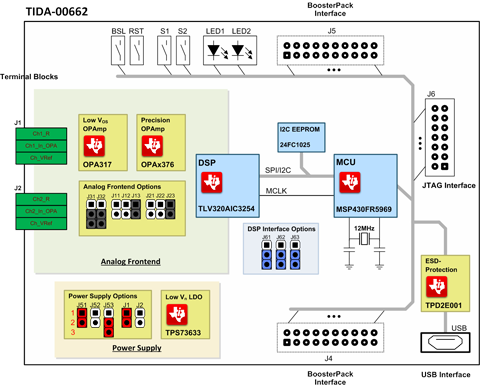Click the blue J62 DSP interface jumper
This screenshot has height=387, width=480.
(x=281, y=260)
